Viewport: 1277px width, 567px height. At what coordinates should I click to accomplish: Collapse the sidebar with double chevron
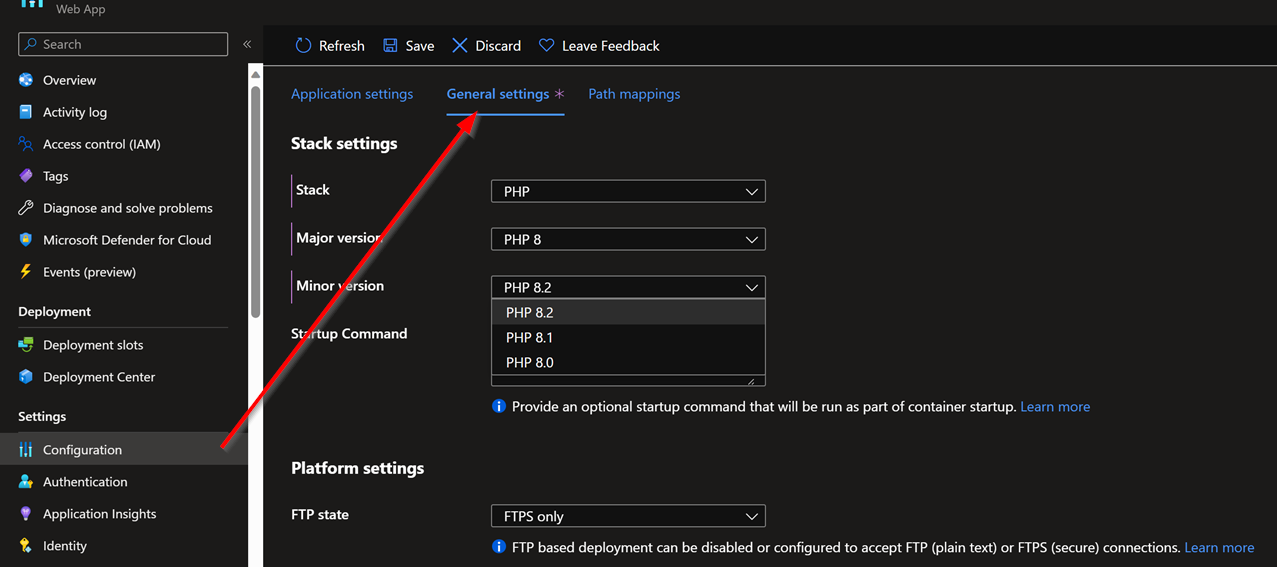click(247, 44)
